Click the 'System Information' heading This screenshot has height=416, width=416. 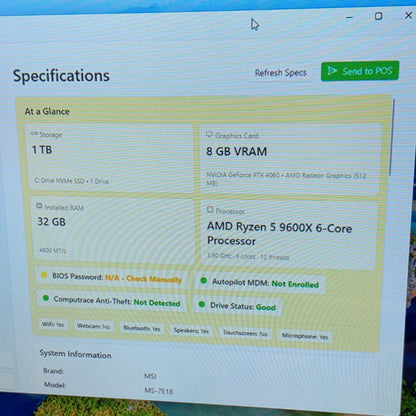coord(75,354)
